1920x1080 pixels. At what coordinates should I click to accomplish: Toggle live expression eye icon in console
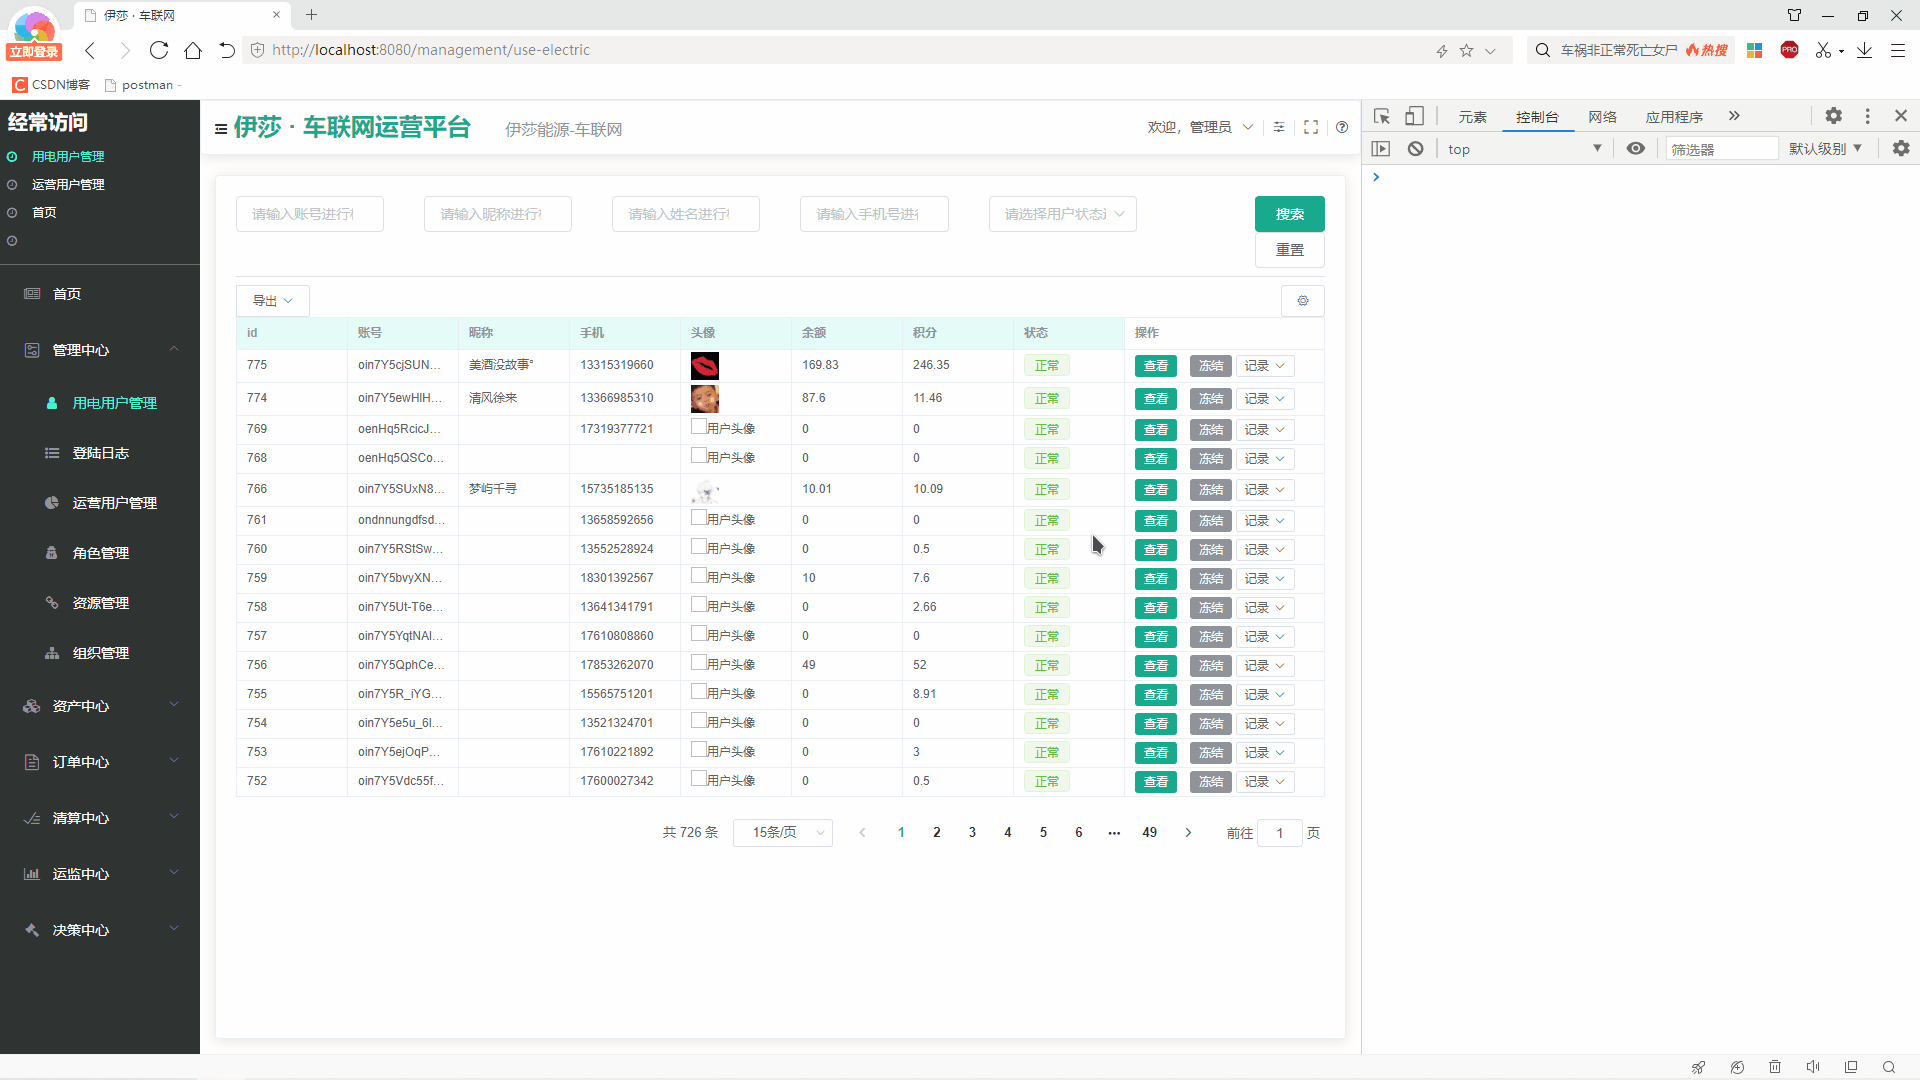1635,149
